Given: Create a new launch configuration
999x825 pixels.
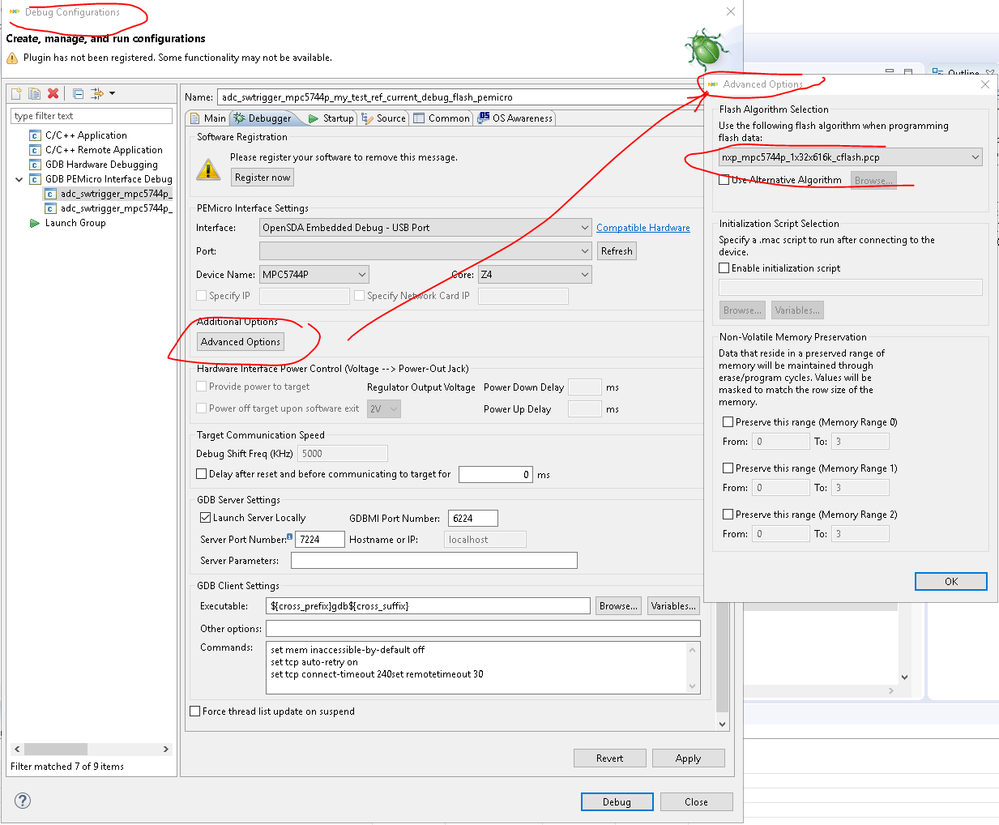Looking at the screenshot, I should 16,93.
